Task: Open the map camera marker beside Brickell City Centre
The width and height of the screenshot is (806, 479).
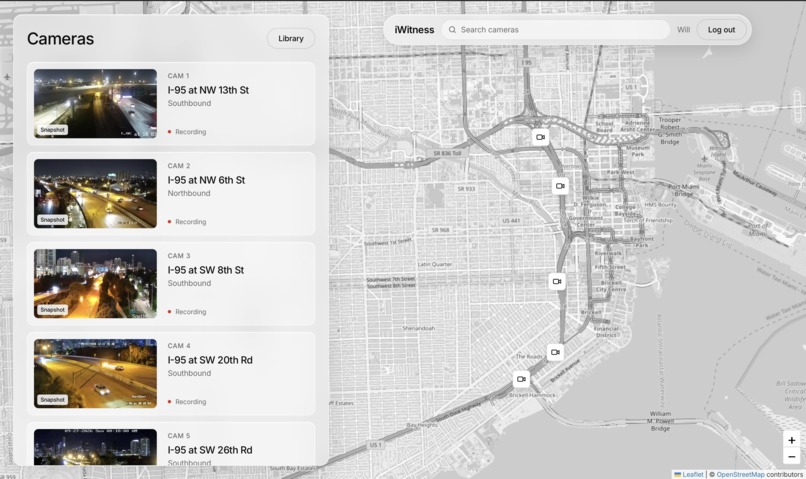Action: [x=557, y=282]
